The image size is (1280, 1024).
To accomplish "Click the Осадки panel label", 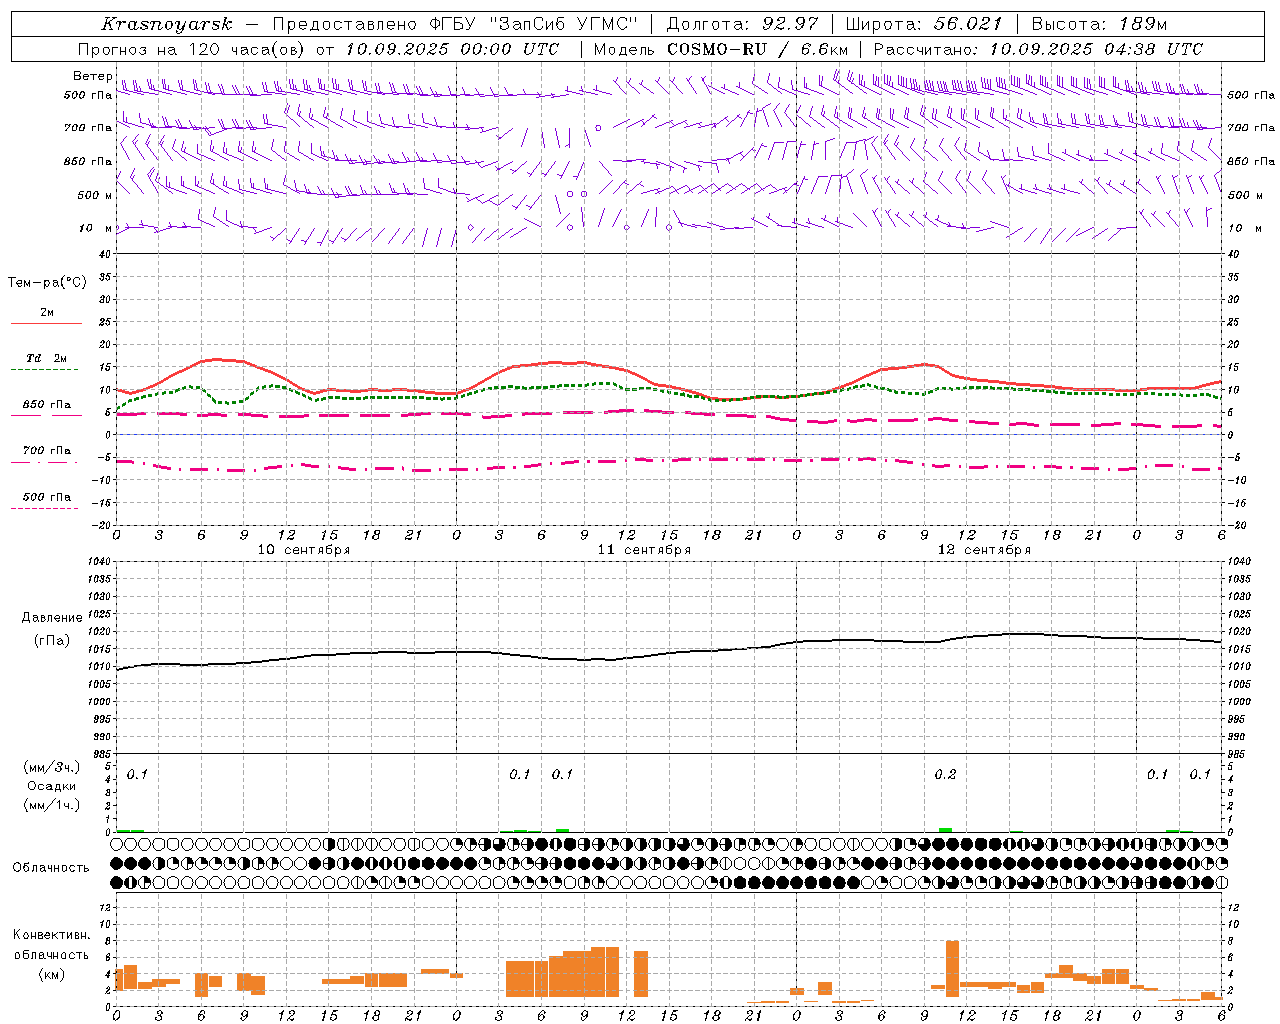I will pyautogui.click(x=52, y=786).
